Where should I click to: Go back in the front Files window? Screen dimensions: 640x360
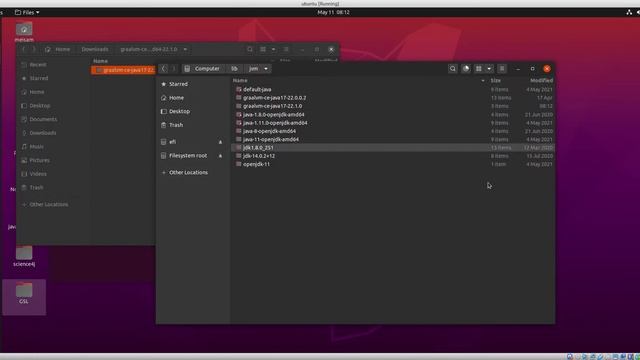tap(164, 69)
